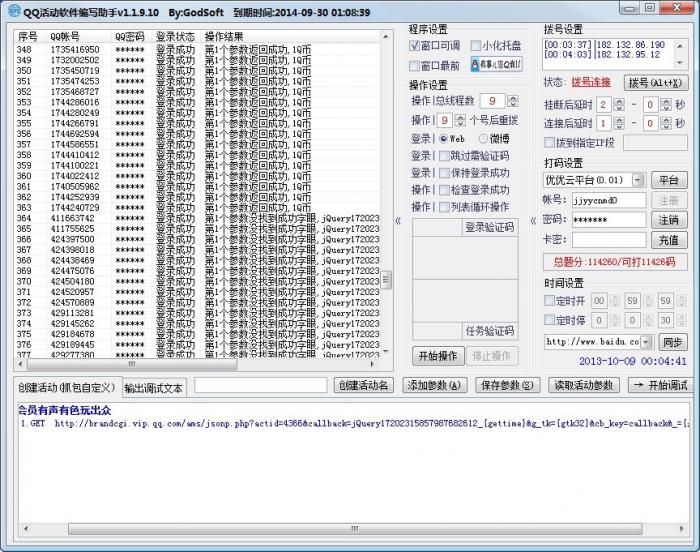Adjust the 个号后重拨 count stepper

click(460, 120)
